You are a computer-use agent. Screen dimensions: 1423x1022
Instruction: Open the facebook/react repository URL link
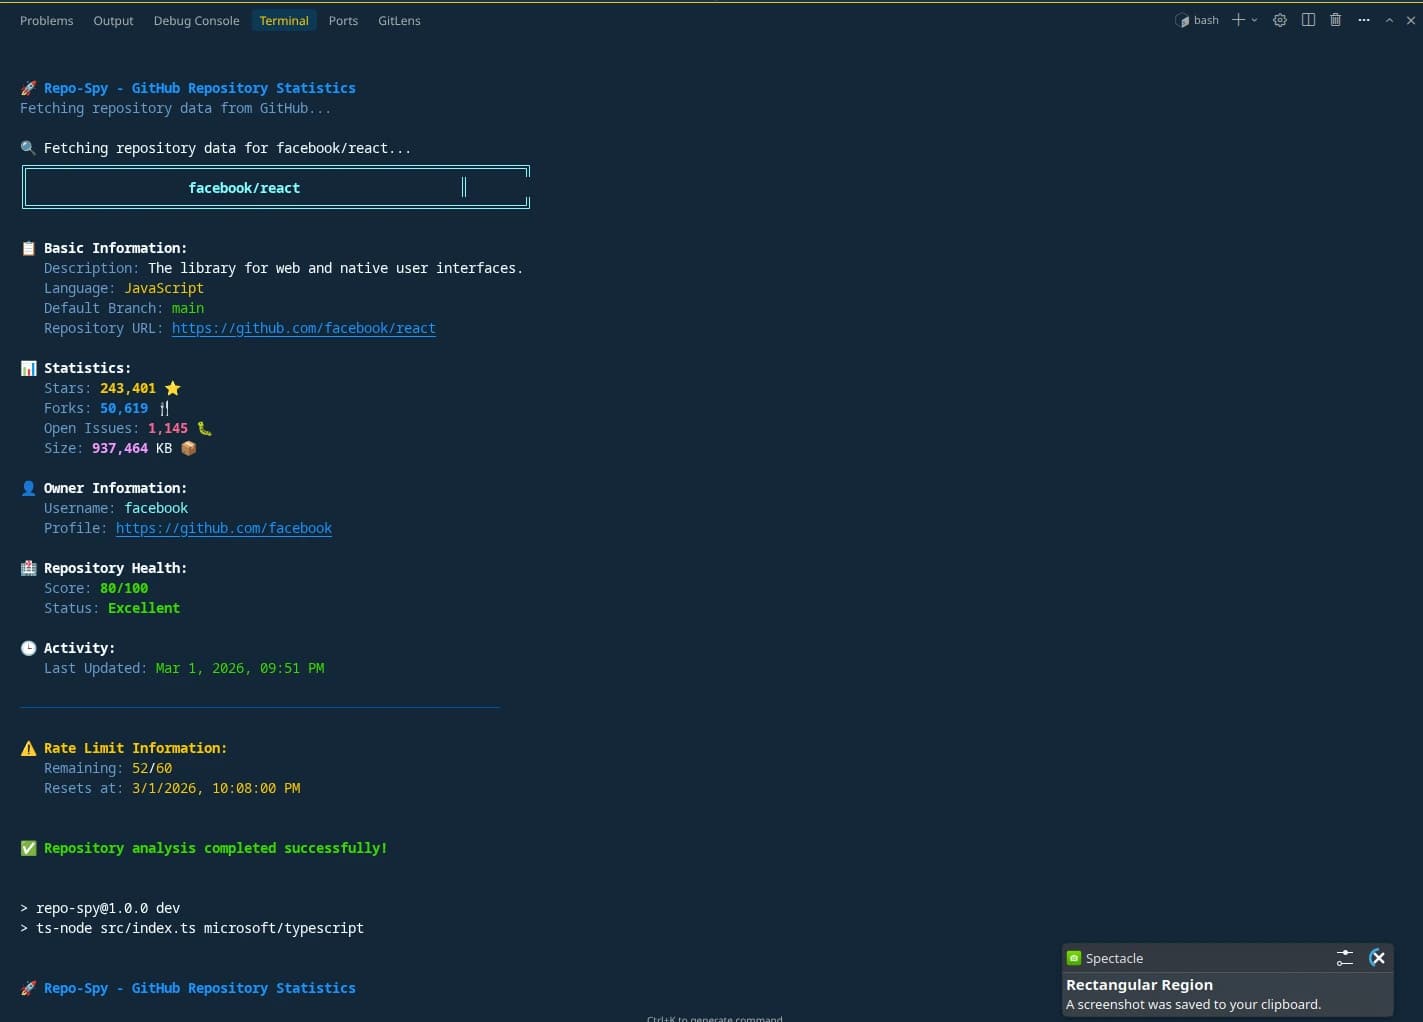click(x=303, y=328)
